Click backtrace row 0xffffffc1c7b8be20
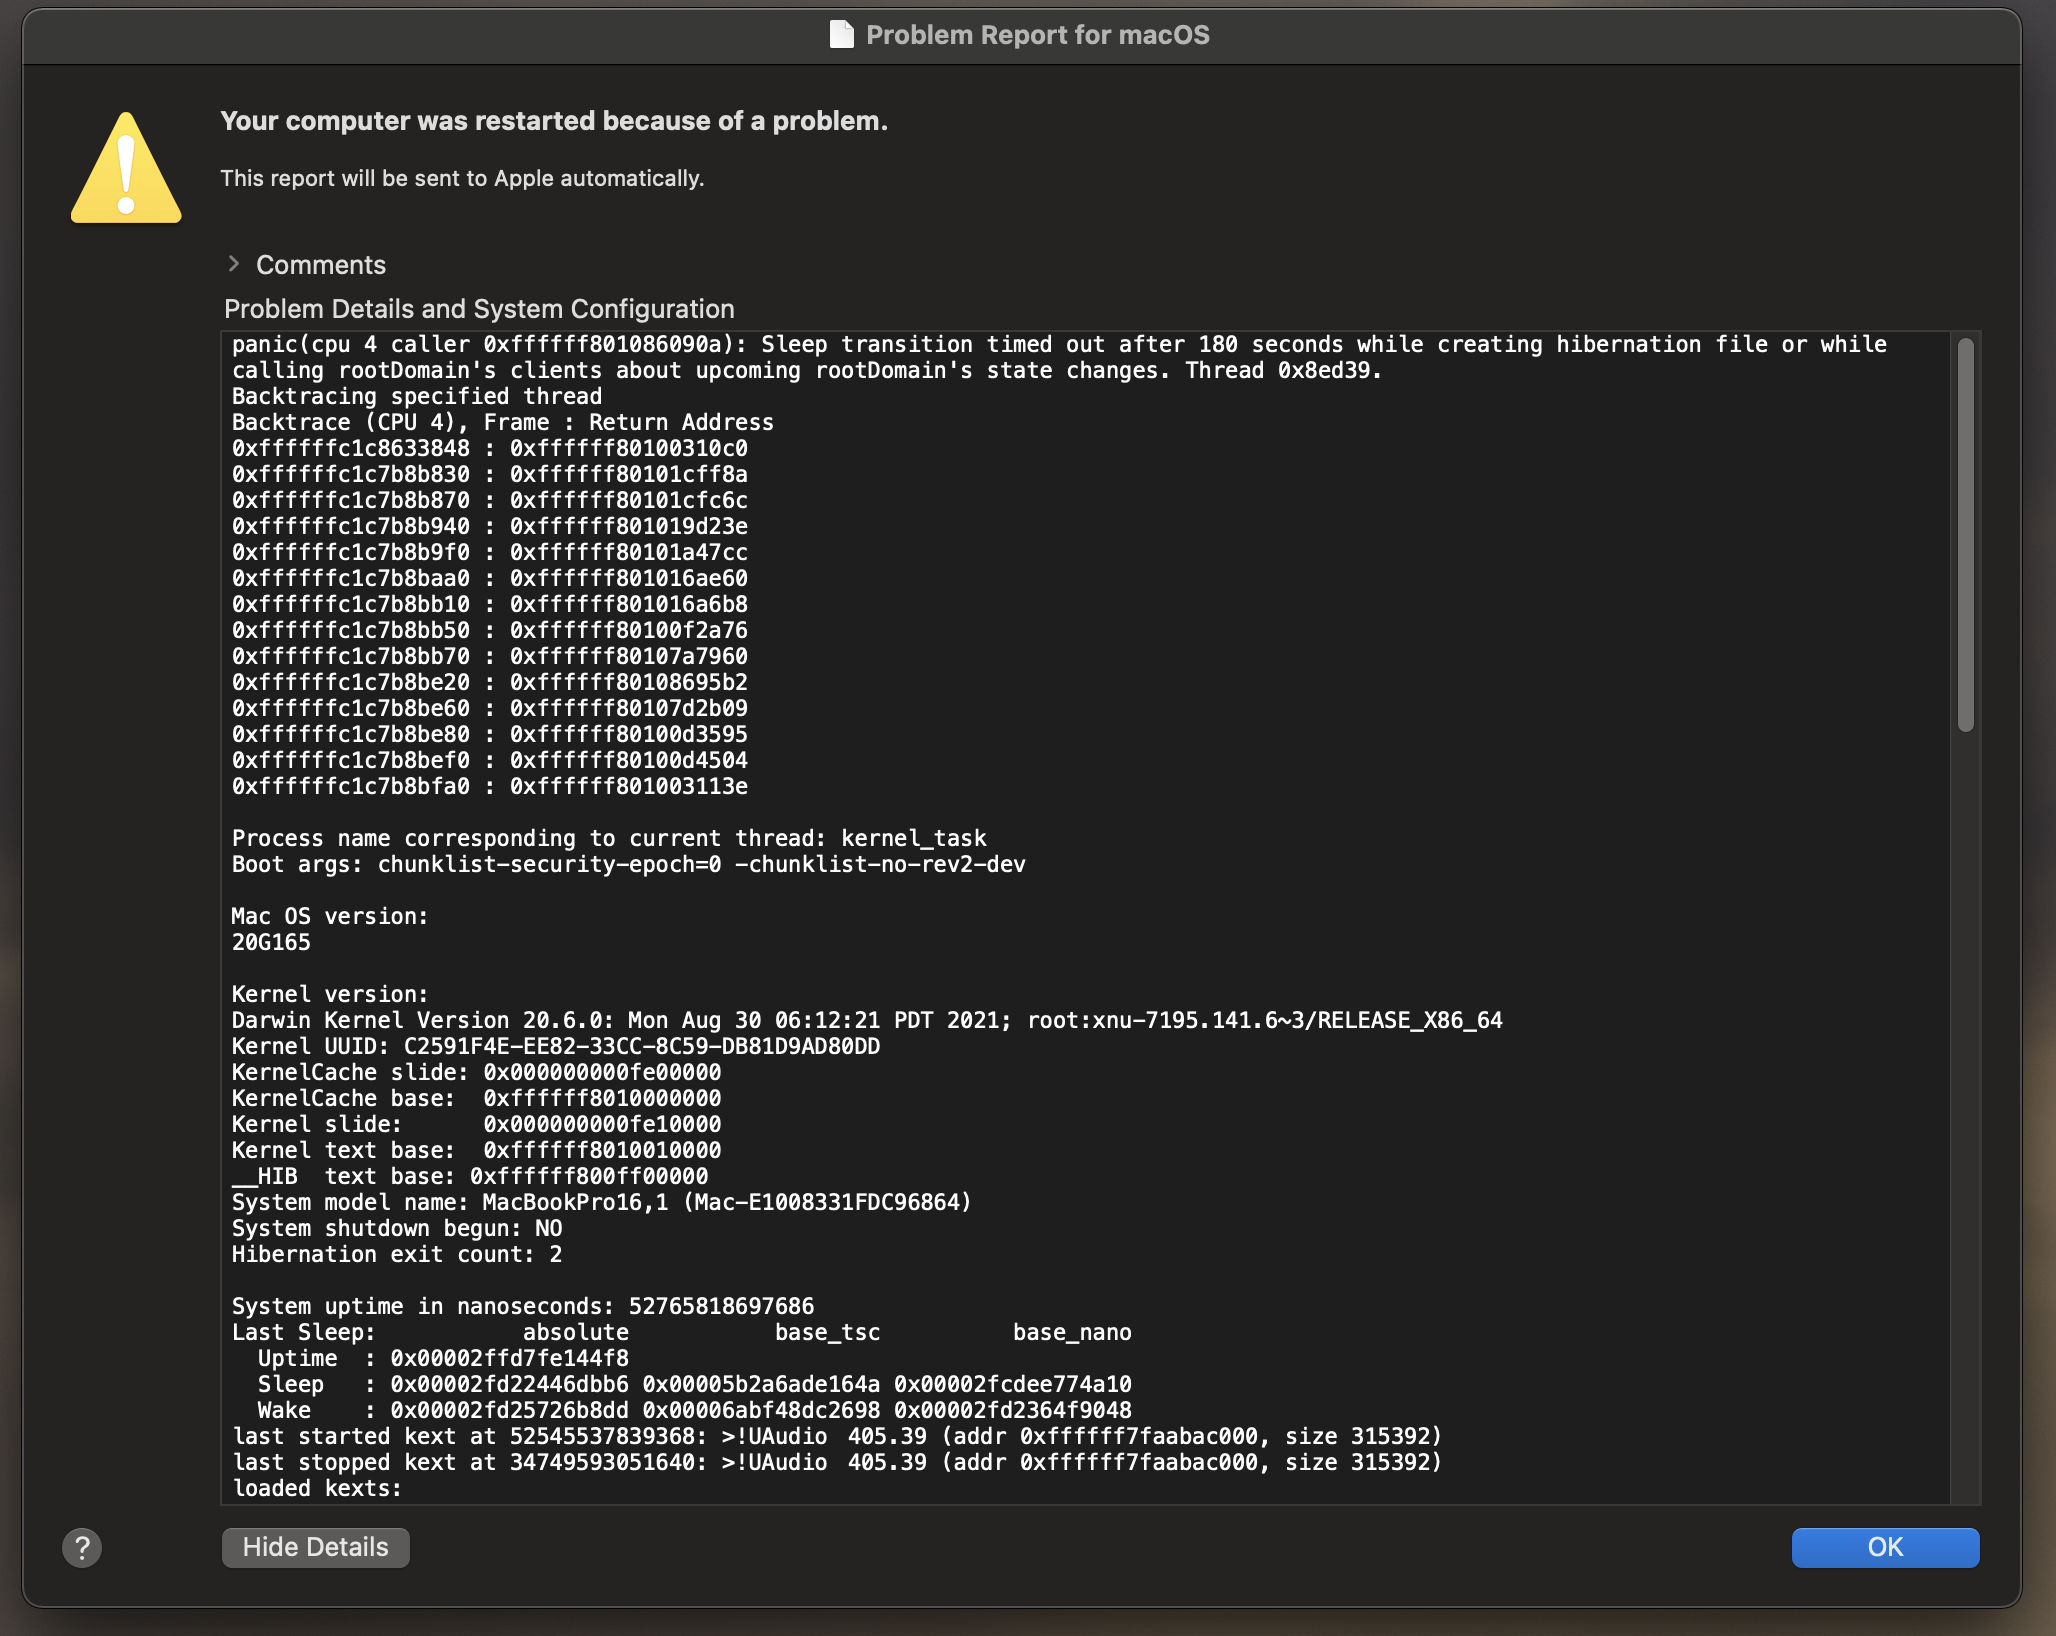Image resolution: width=2056 pixels, height=1636 pixels. tap(490, 682)
